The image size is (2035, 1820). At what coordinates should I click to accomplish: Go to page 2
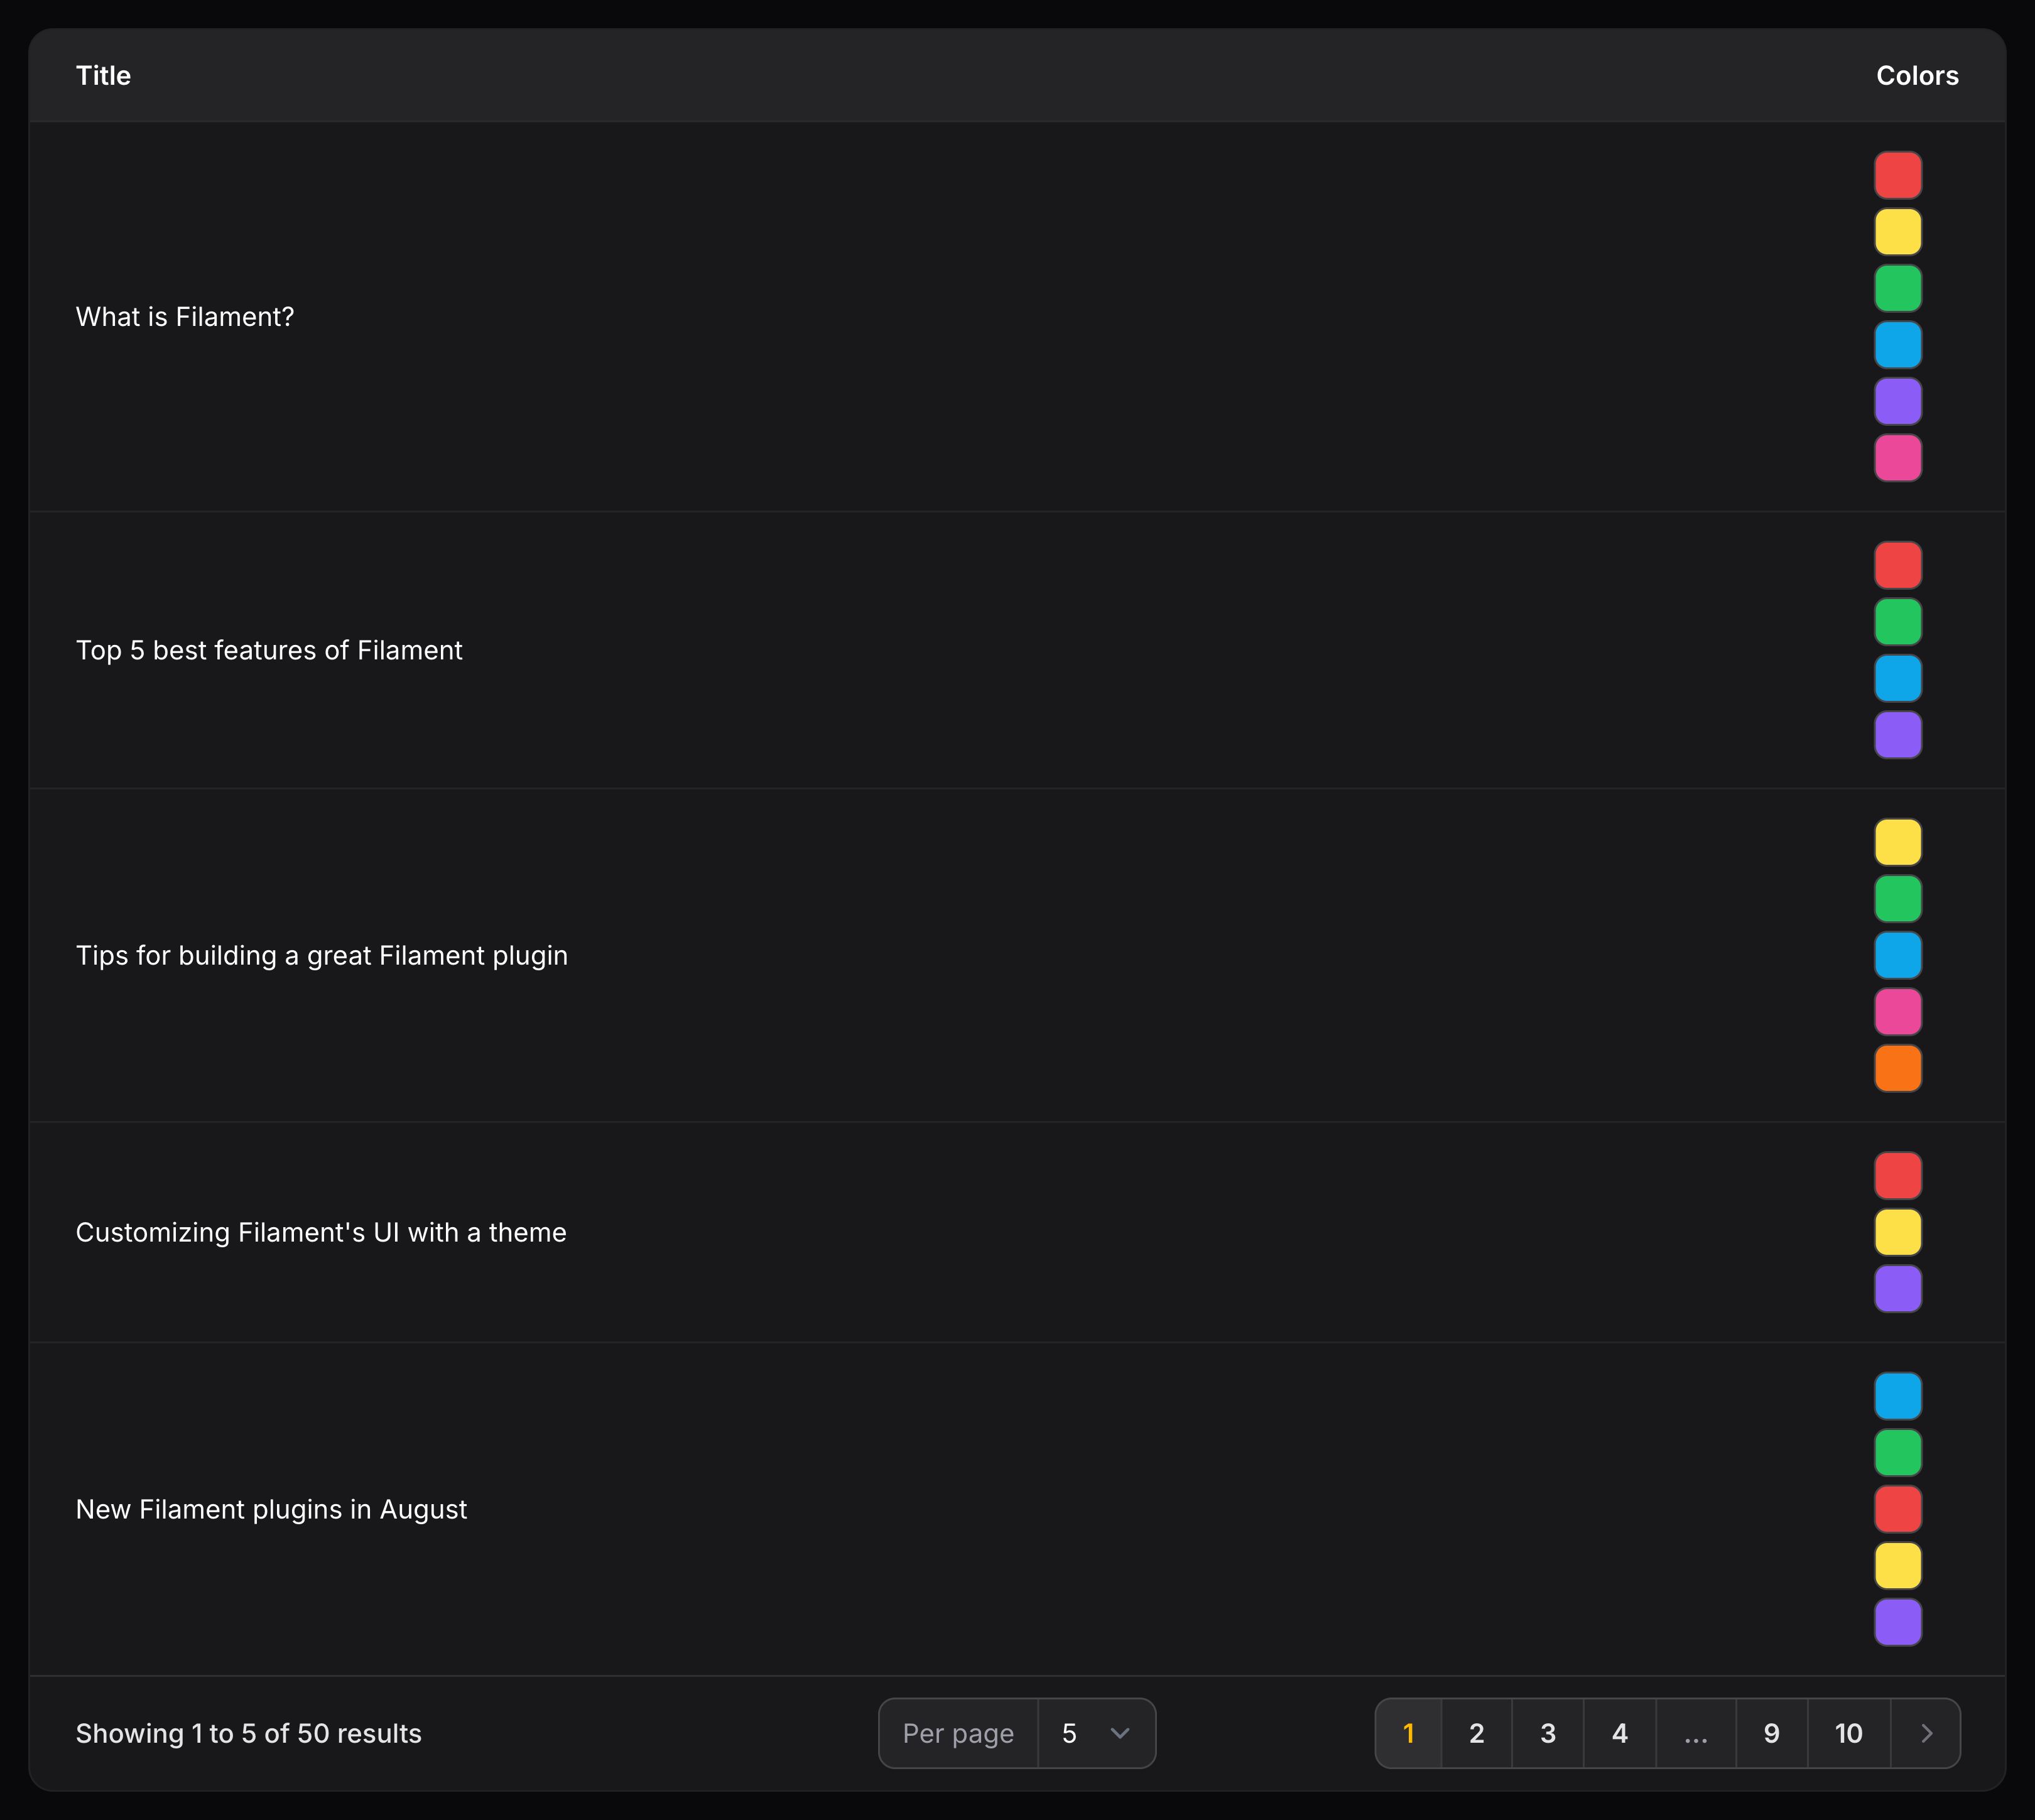1477,1733
